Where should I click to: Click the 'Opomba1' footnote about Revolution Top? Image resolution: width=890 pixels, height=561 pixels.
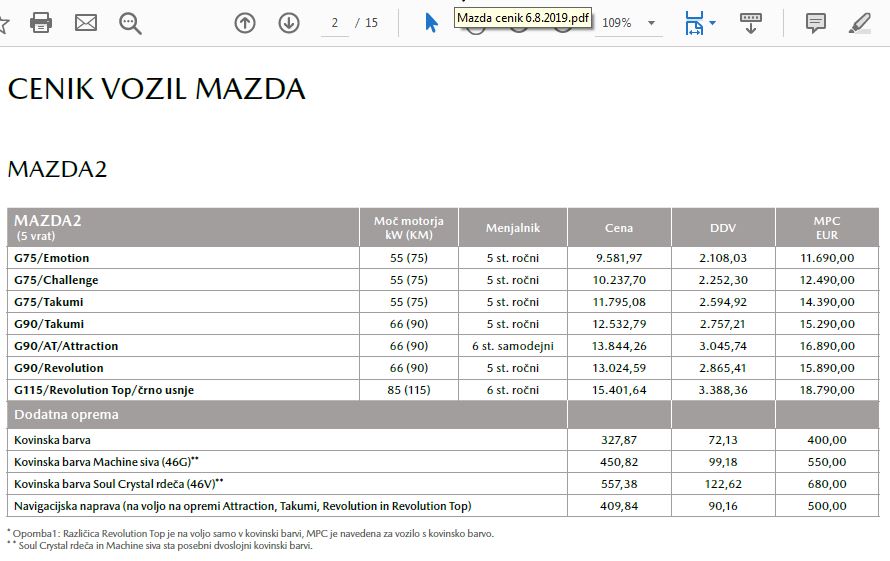pos(250,534)
